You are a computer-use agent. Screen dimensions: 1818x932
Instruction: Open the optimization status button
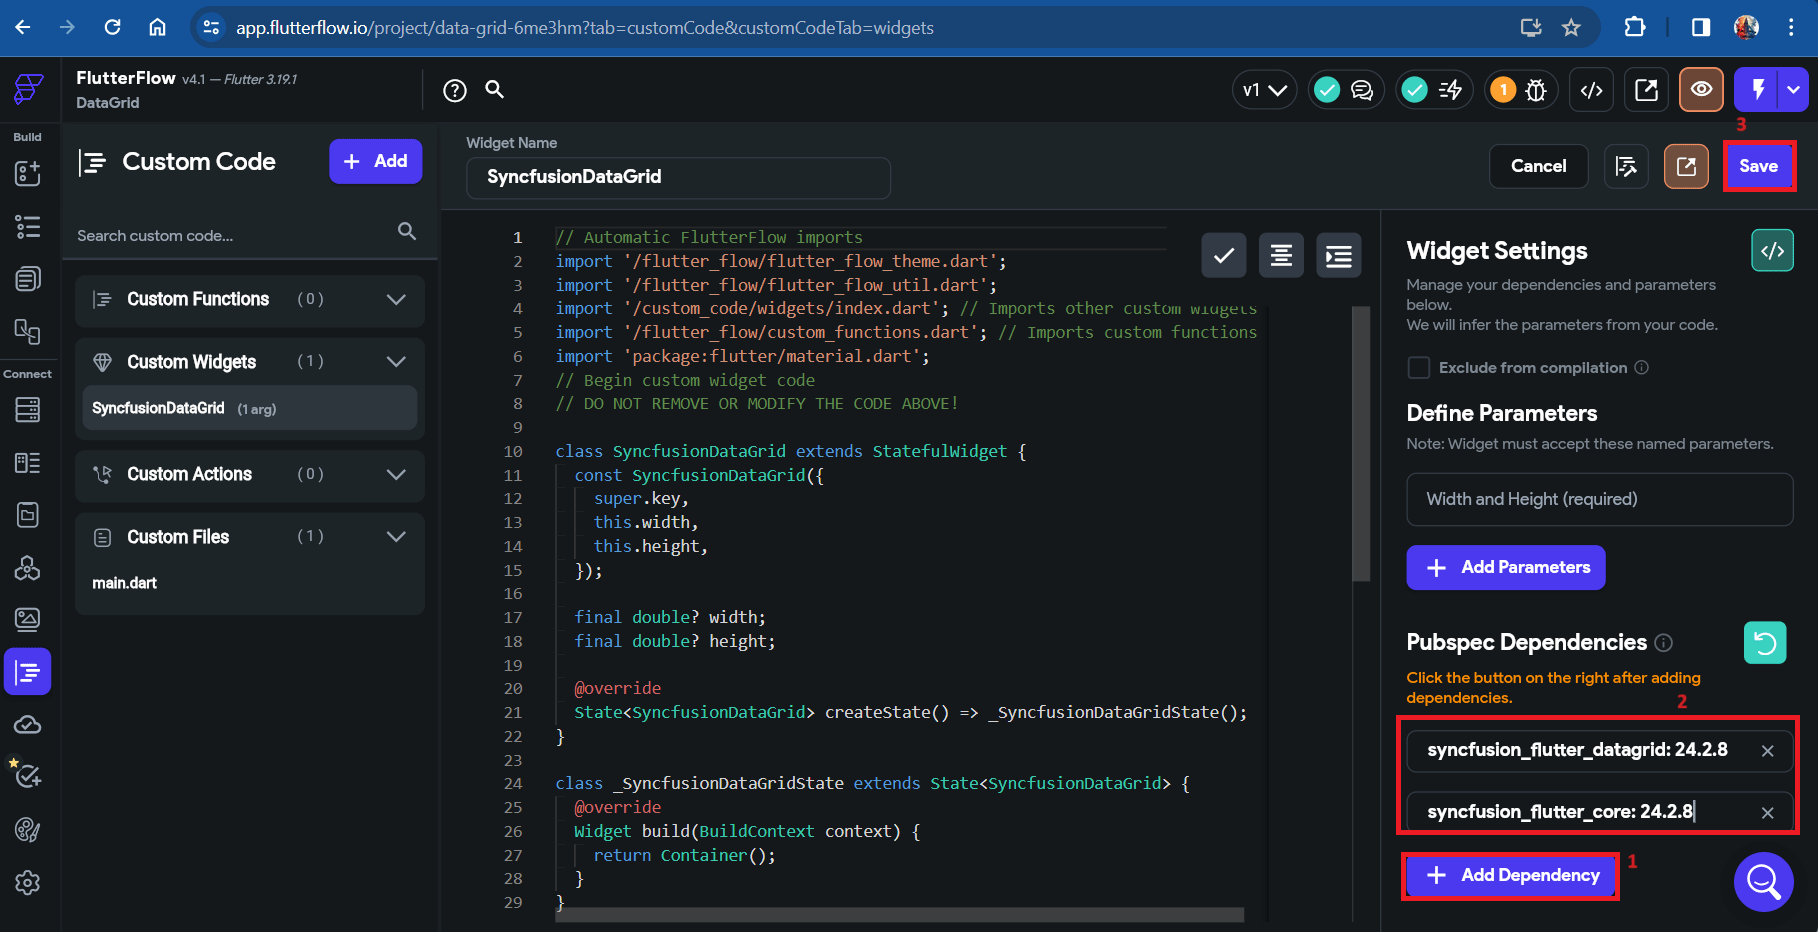(1434, 90)
